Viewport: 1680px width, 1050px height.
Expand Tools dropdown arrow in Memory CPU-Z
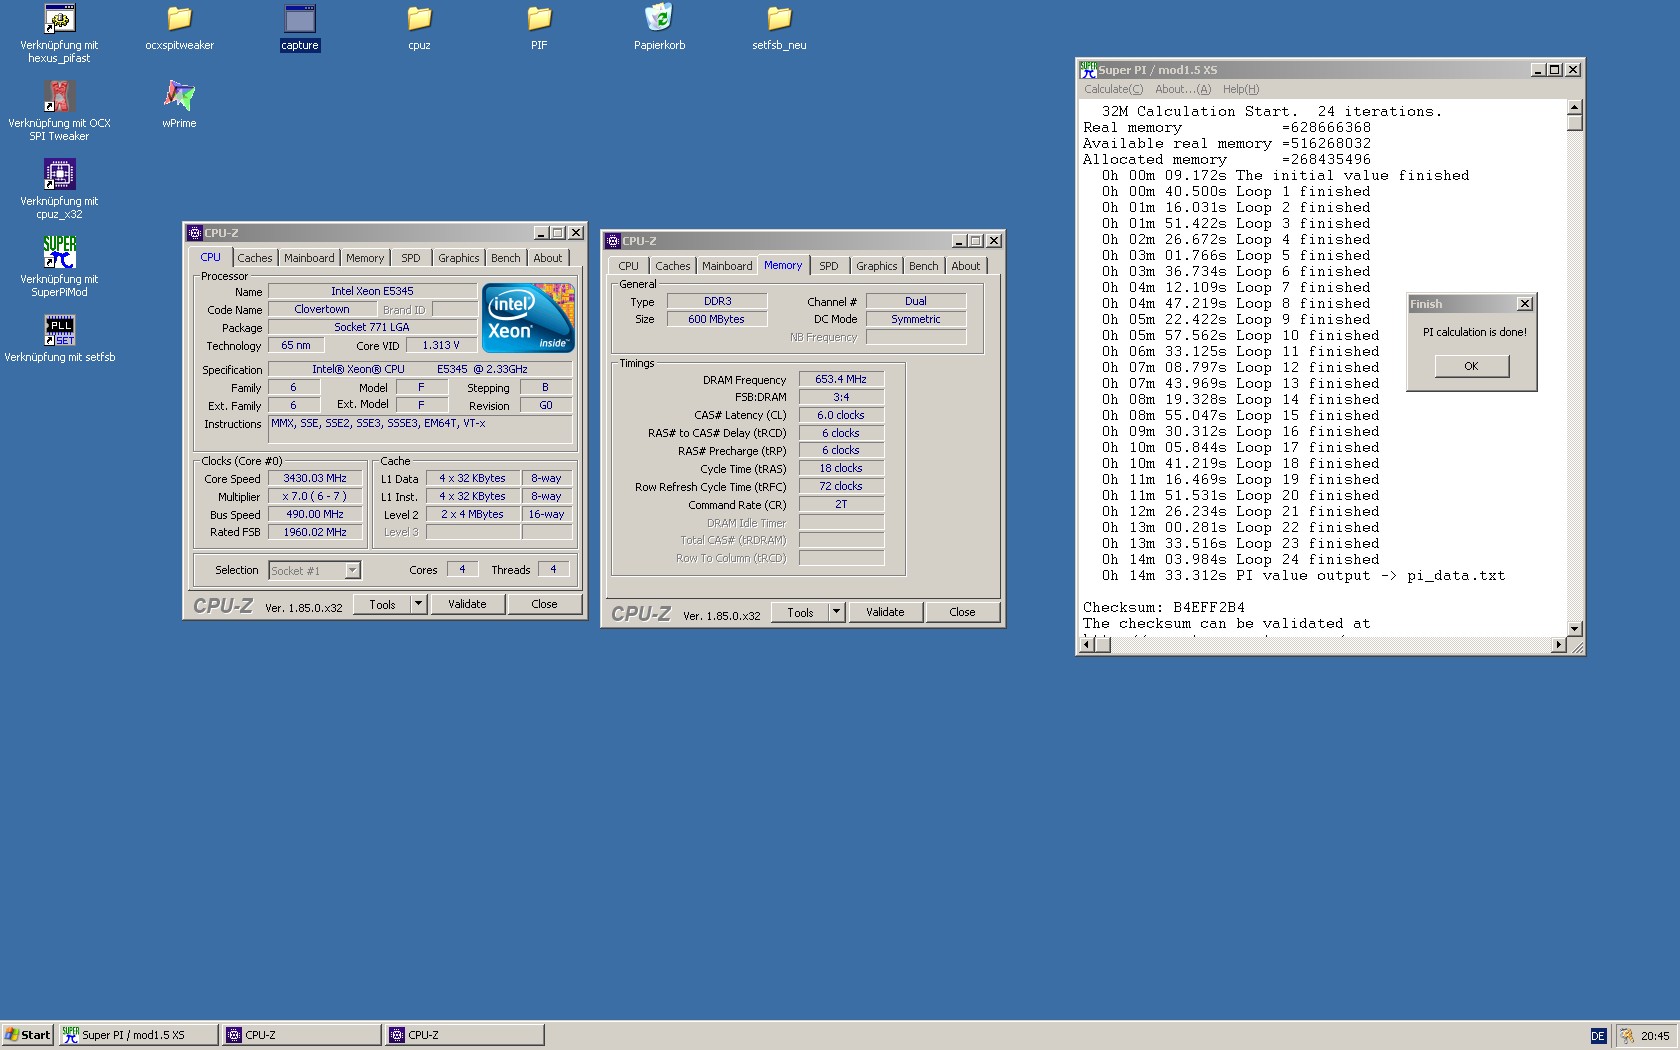point(837,612)
